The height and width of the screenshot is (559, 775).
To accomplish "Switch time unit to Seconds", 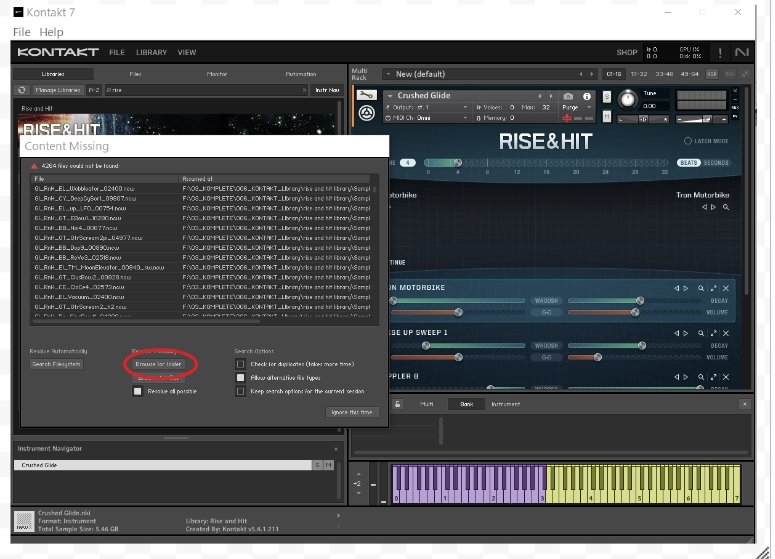I will (716, 163).
